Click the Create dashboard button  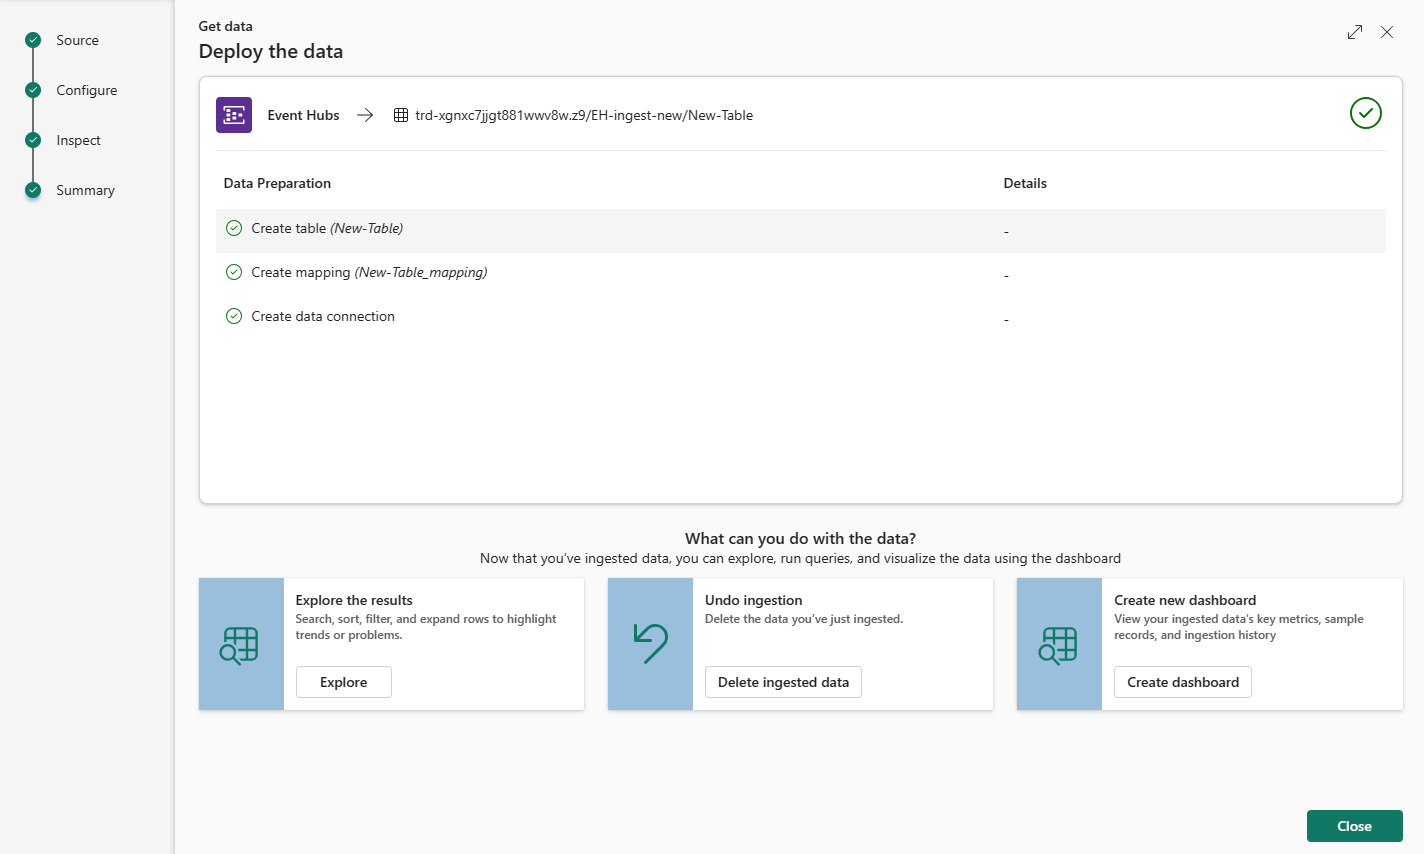coord(1182,681)
